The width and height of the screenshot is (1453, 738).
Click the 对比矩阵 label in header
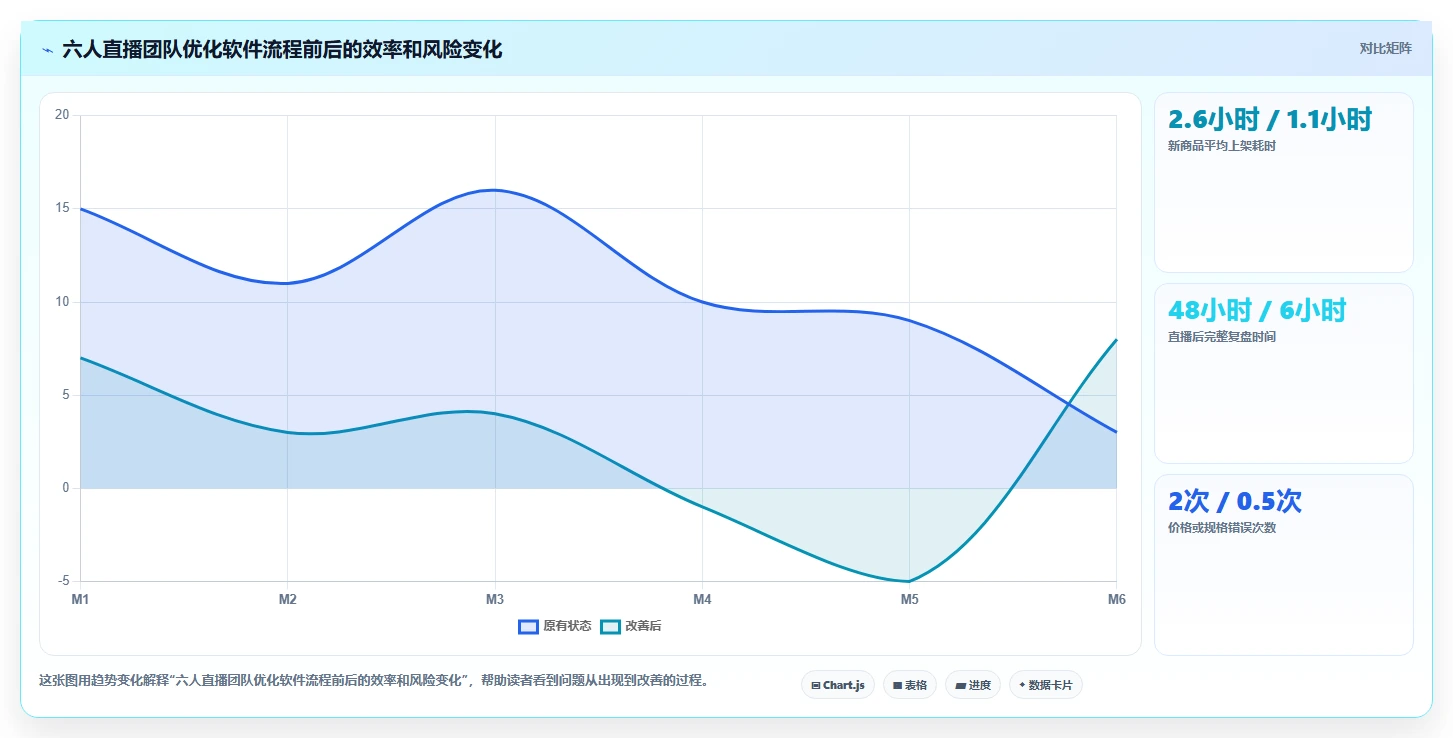pyautogui.click(x=1385, y=48)
